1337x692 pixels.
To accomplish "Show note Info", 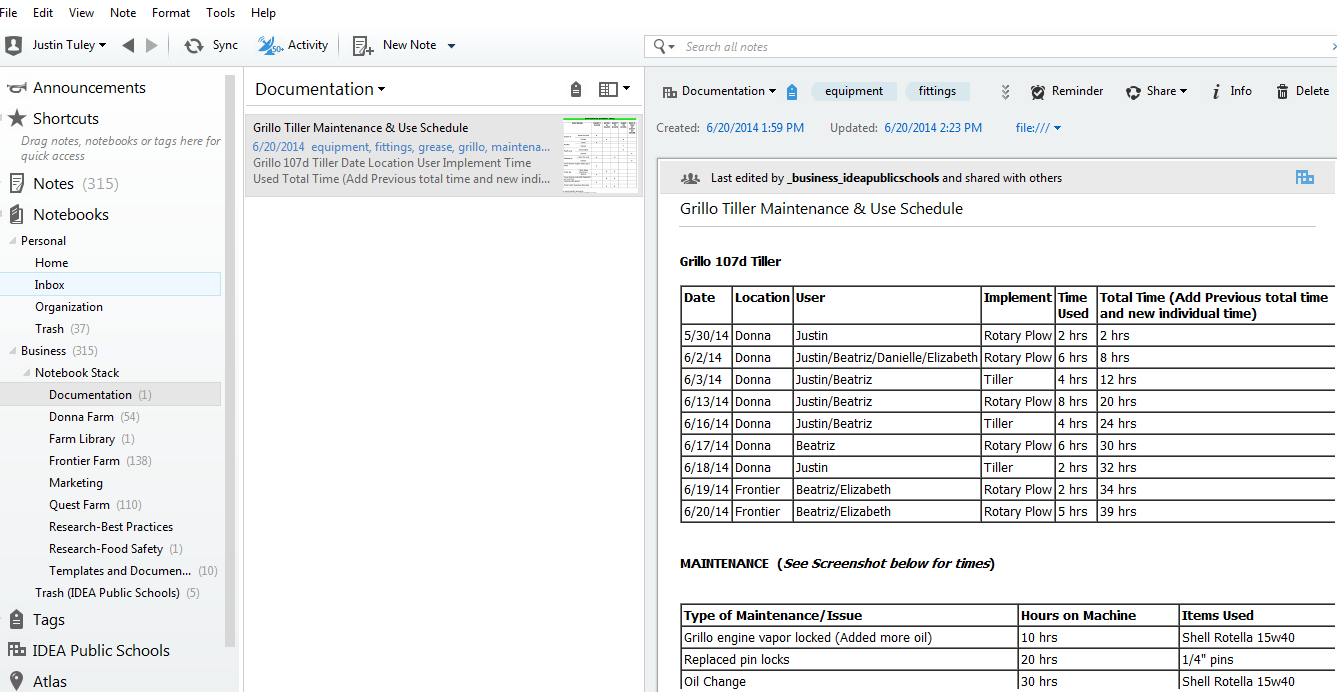I will tap(1231, 91).
